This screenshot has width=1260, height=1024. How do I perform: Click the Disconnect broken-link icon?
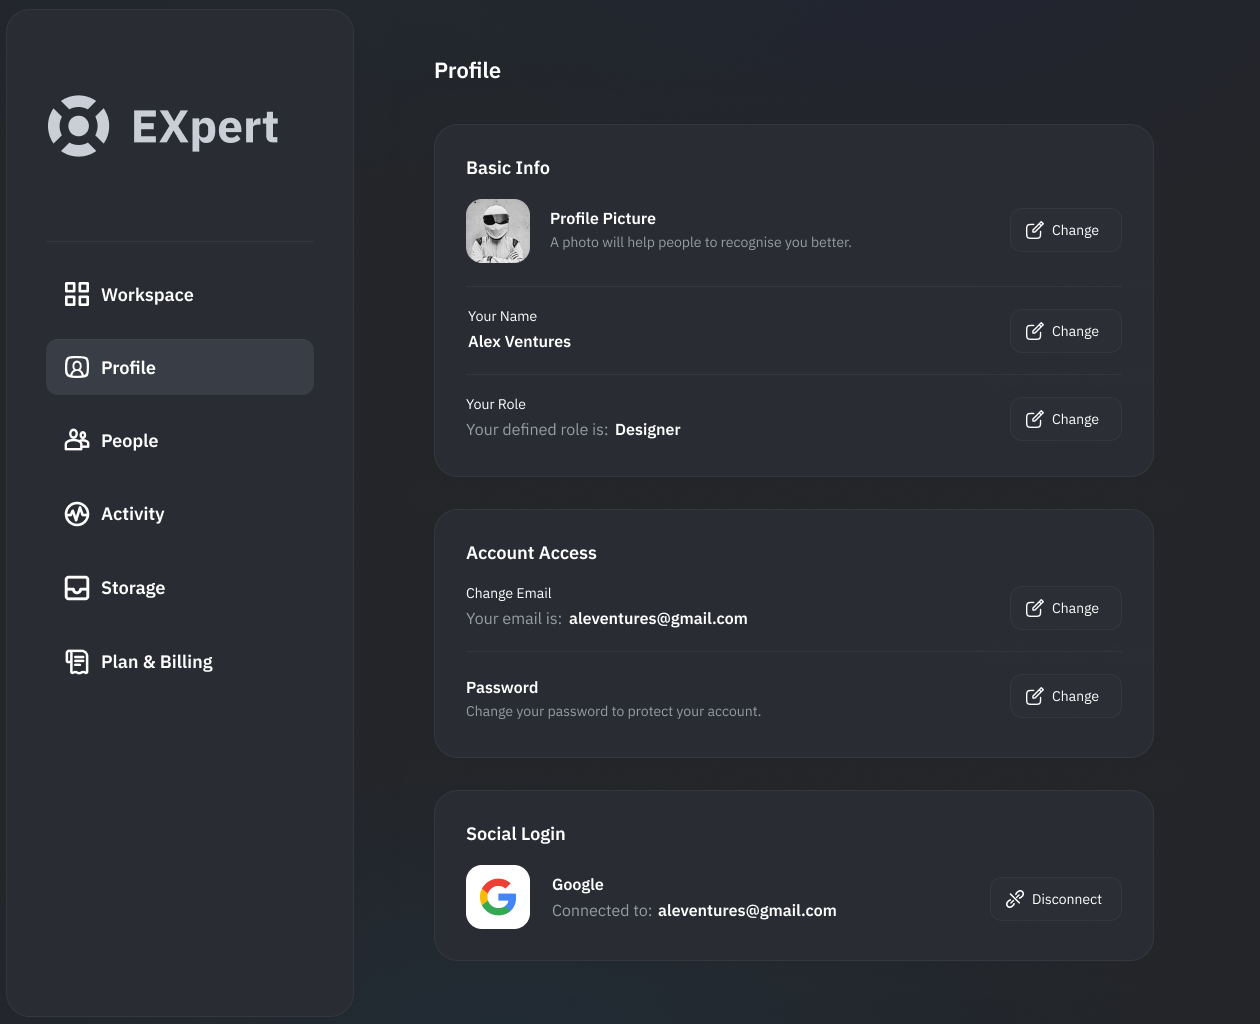1015,899
